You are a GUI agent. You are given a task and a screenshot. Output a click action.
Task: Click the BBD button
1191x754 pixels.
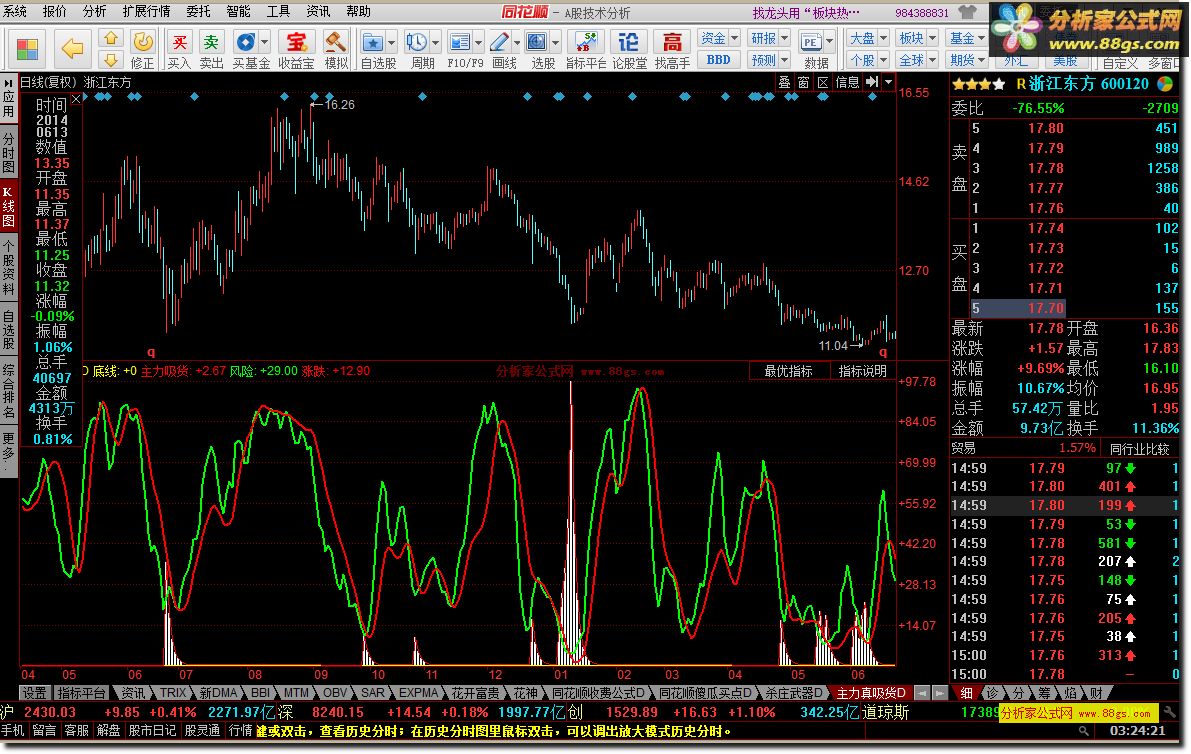pos(718,60)
